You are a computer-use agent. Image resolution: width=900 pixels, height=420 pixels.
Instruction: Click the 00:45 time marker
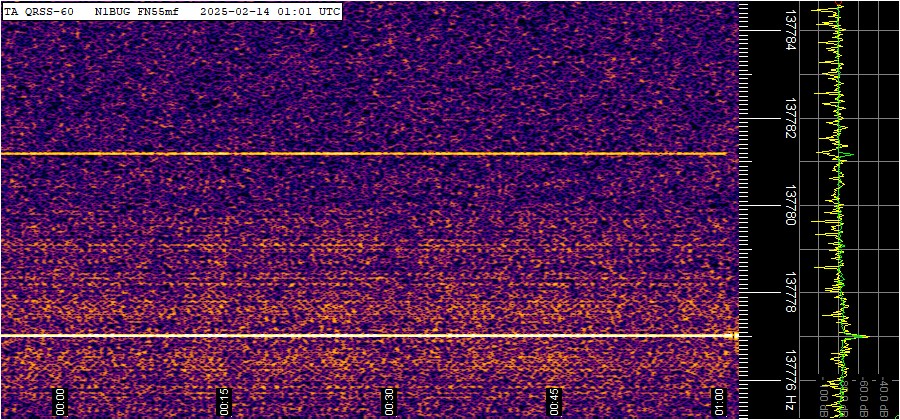pos(556,401)
